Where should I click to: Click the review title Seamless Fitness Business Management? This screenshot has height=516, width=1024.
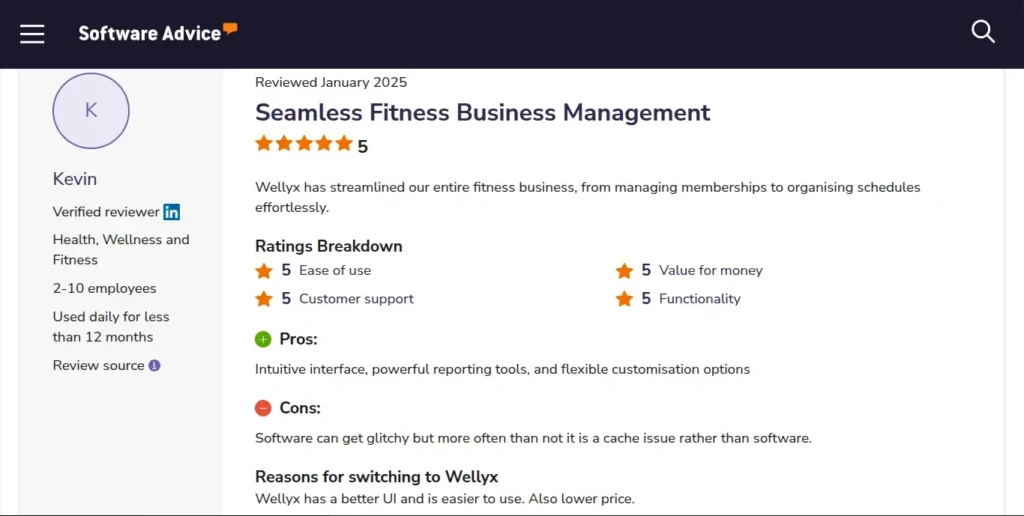482,112
